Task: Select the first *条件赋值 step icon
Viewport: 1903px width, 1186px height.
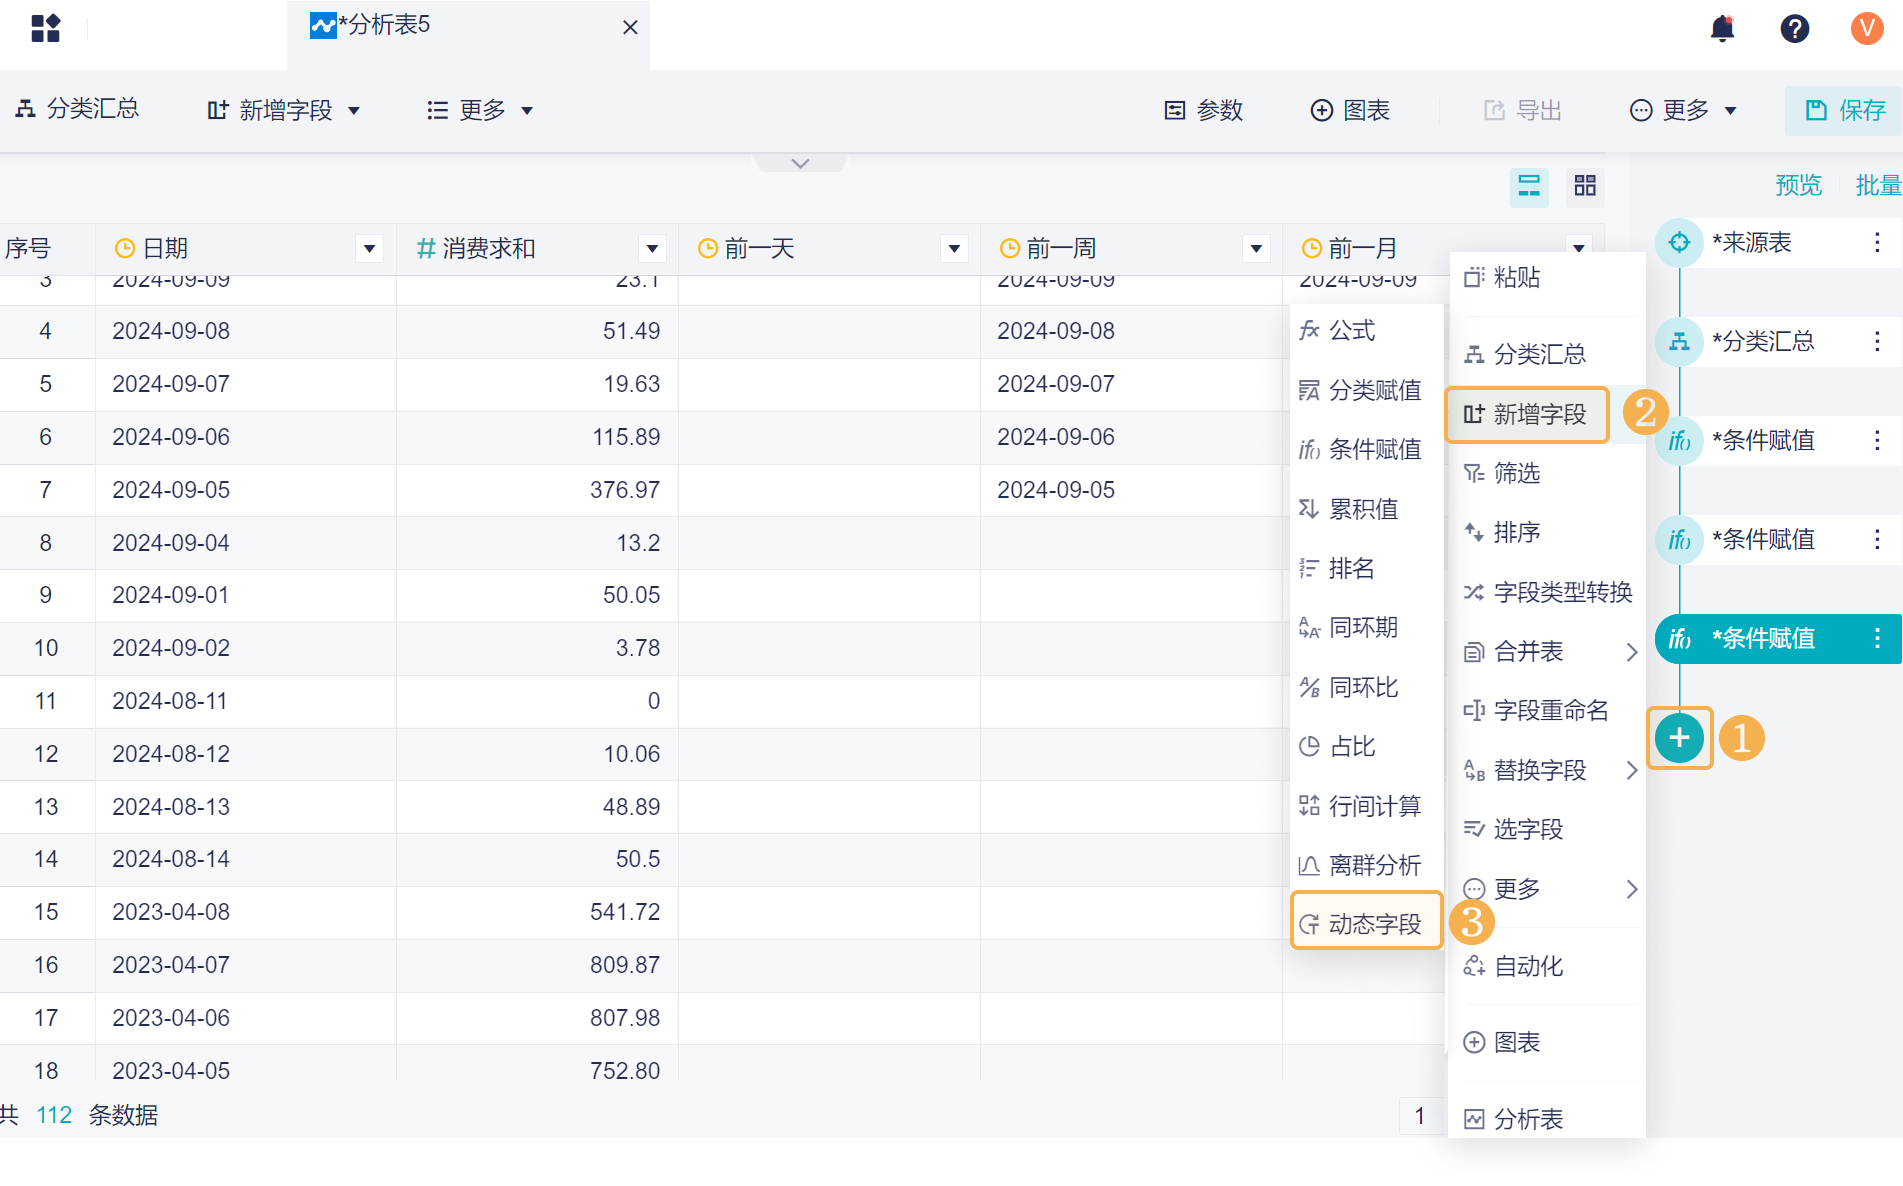Action: click(x=1679, y=440)
